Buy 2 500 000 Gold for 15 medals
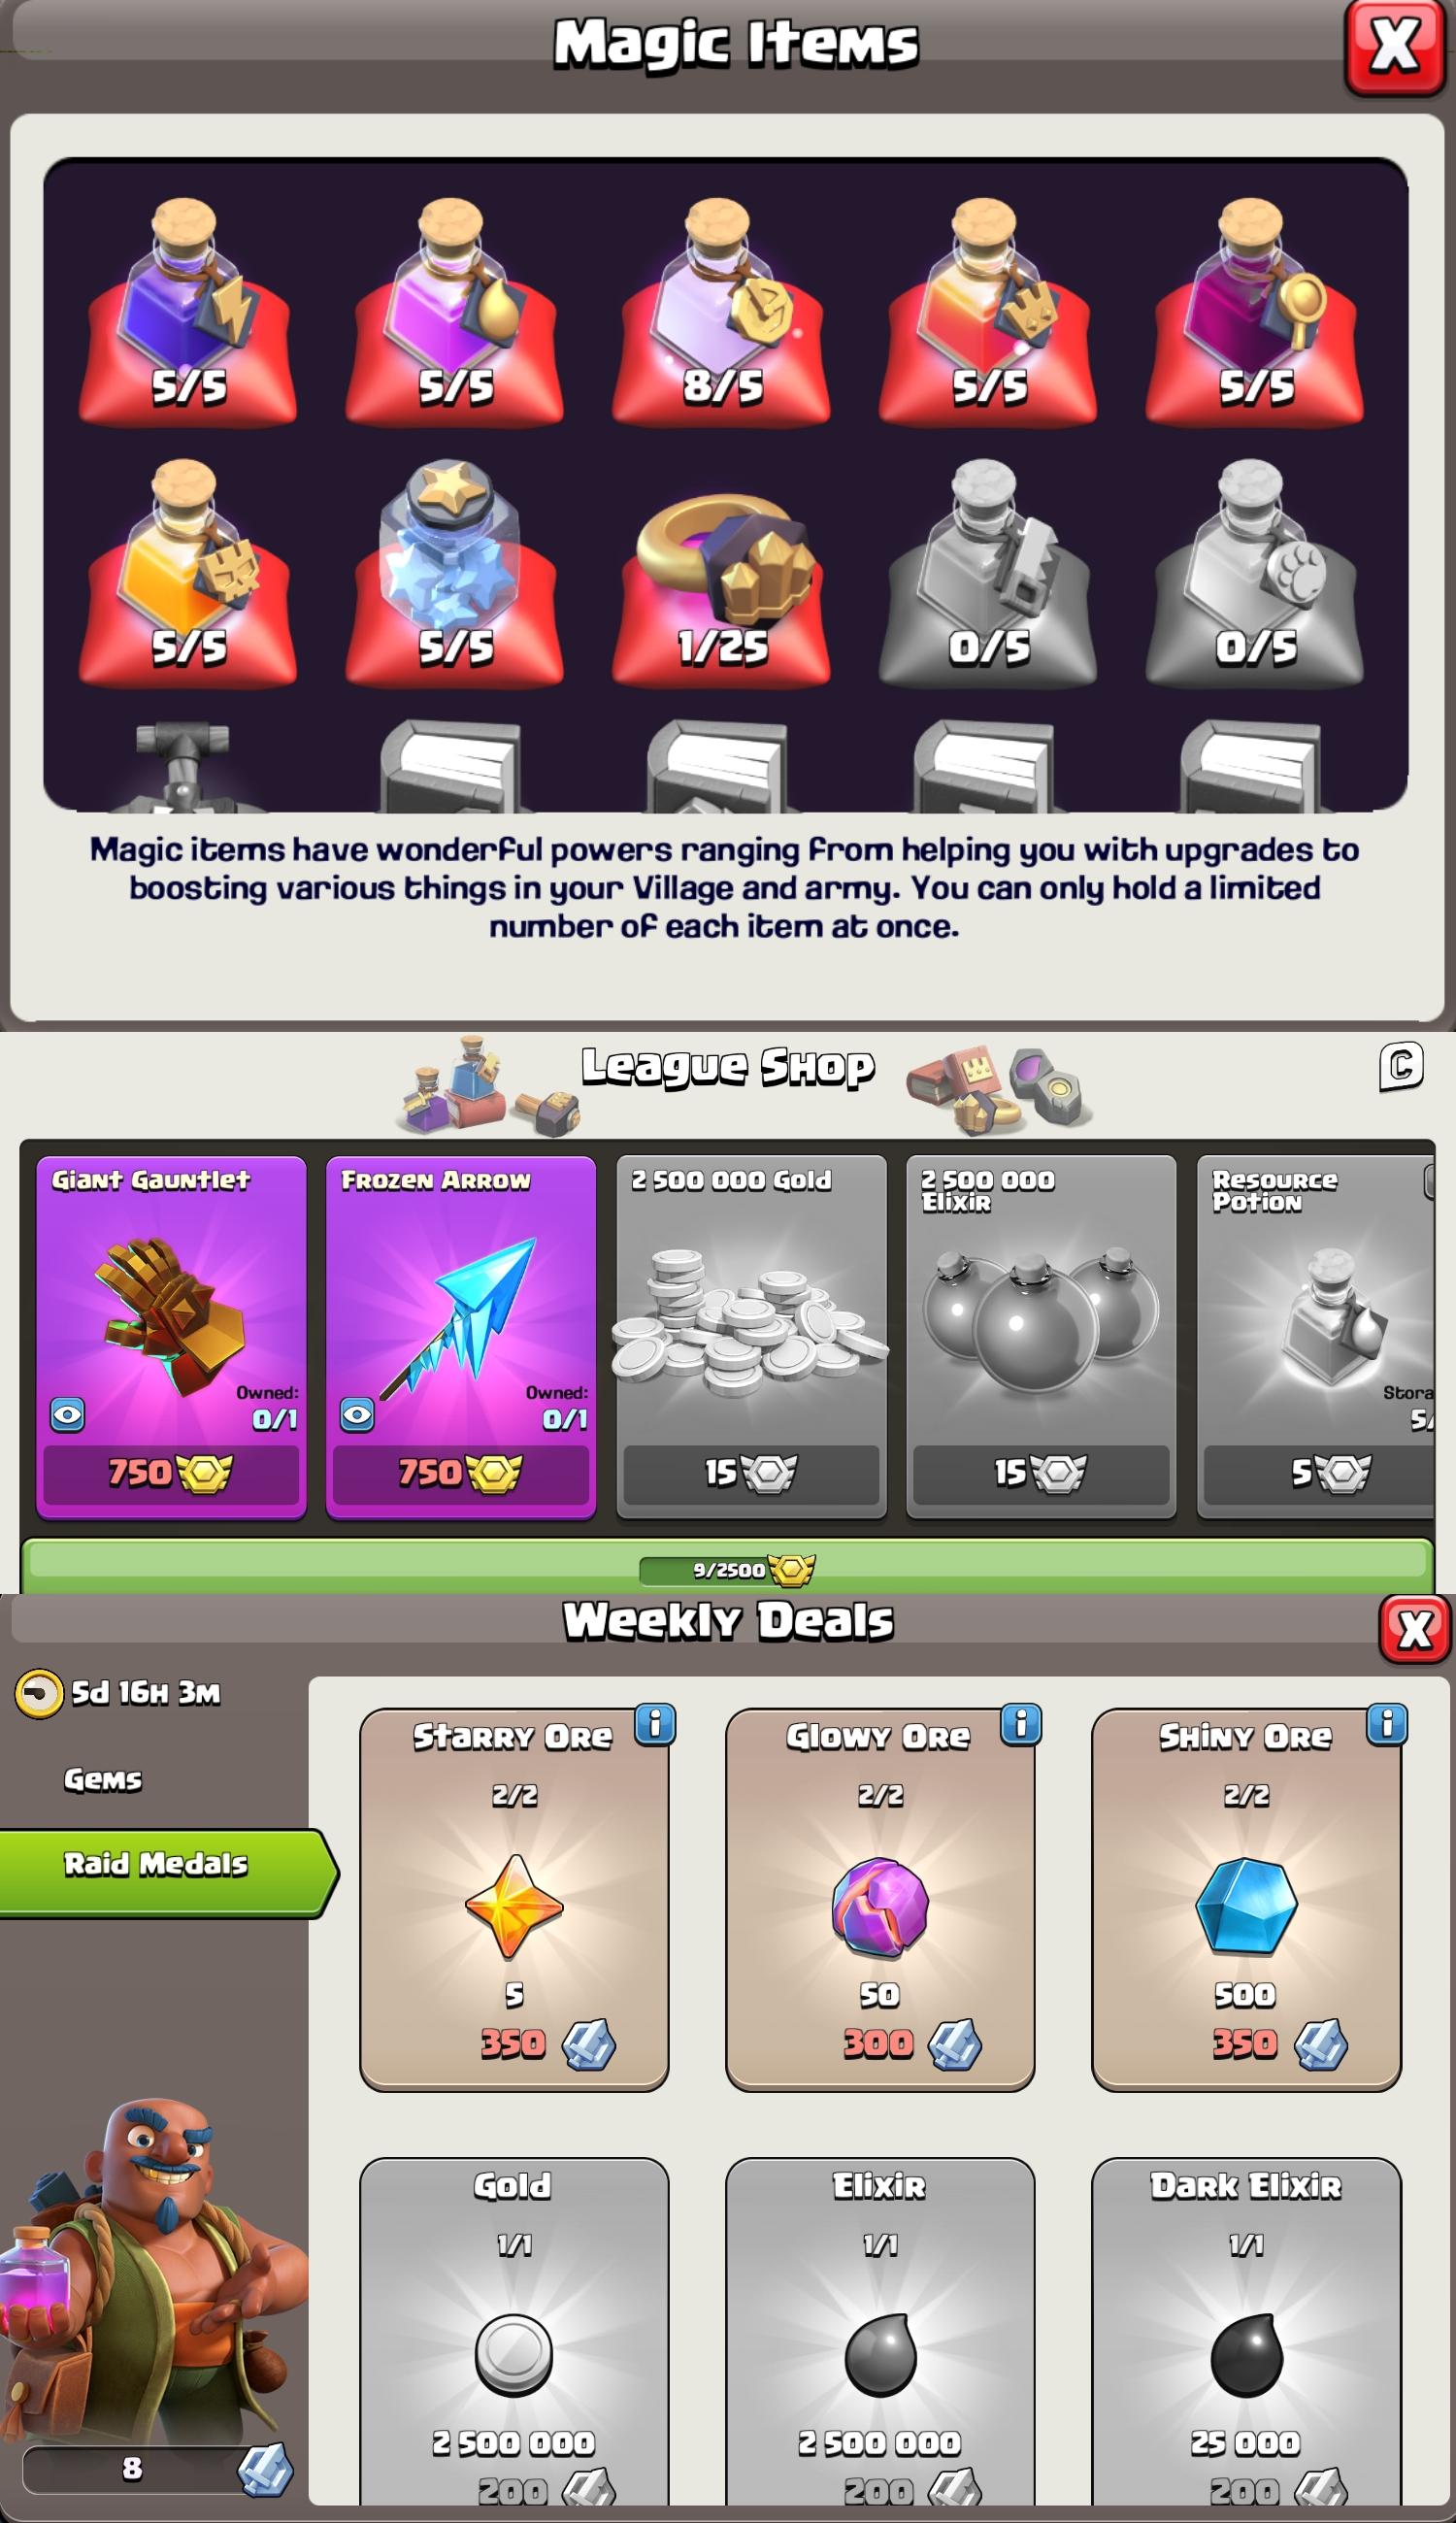This screenshot has width=1456, height=2523. [x=751, y=1473]
